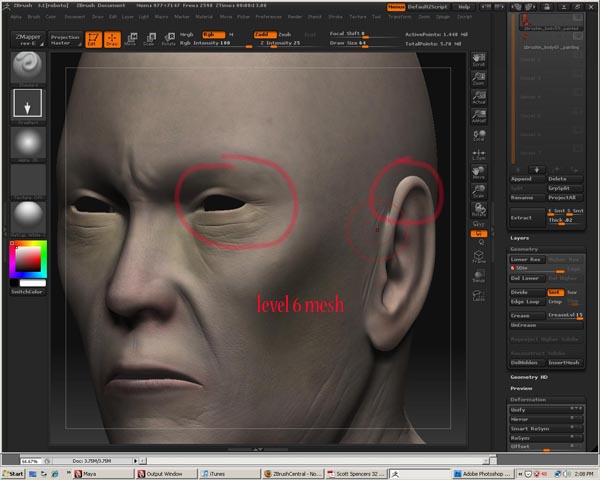Click the SwitchColor button
The width and height of the screenshot is (600, 480).
point(27,292)
